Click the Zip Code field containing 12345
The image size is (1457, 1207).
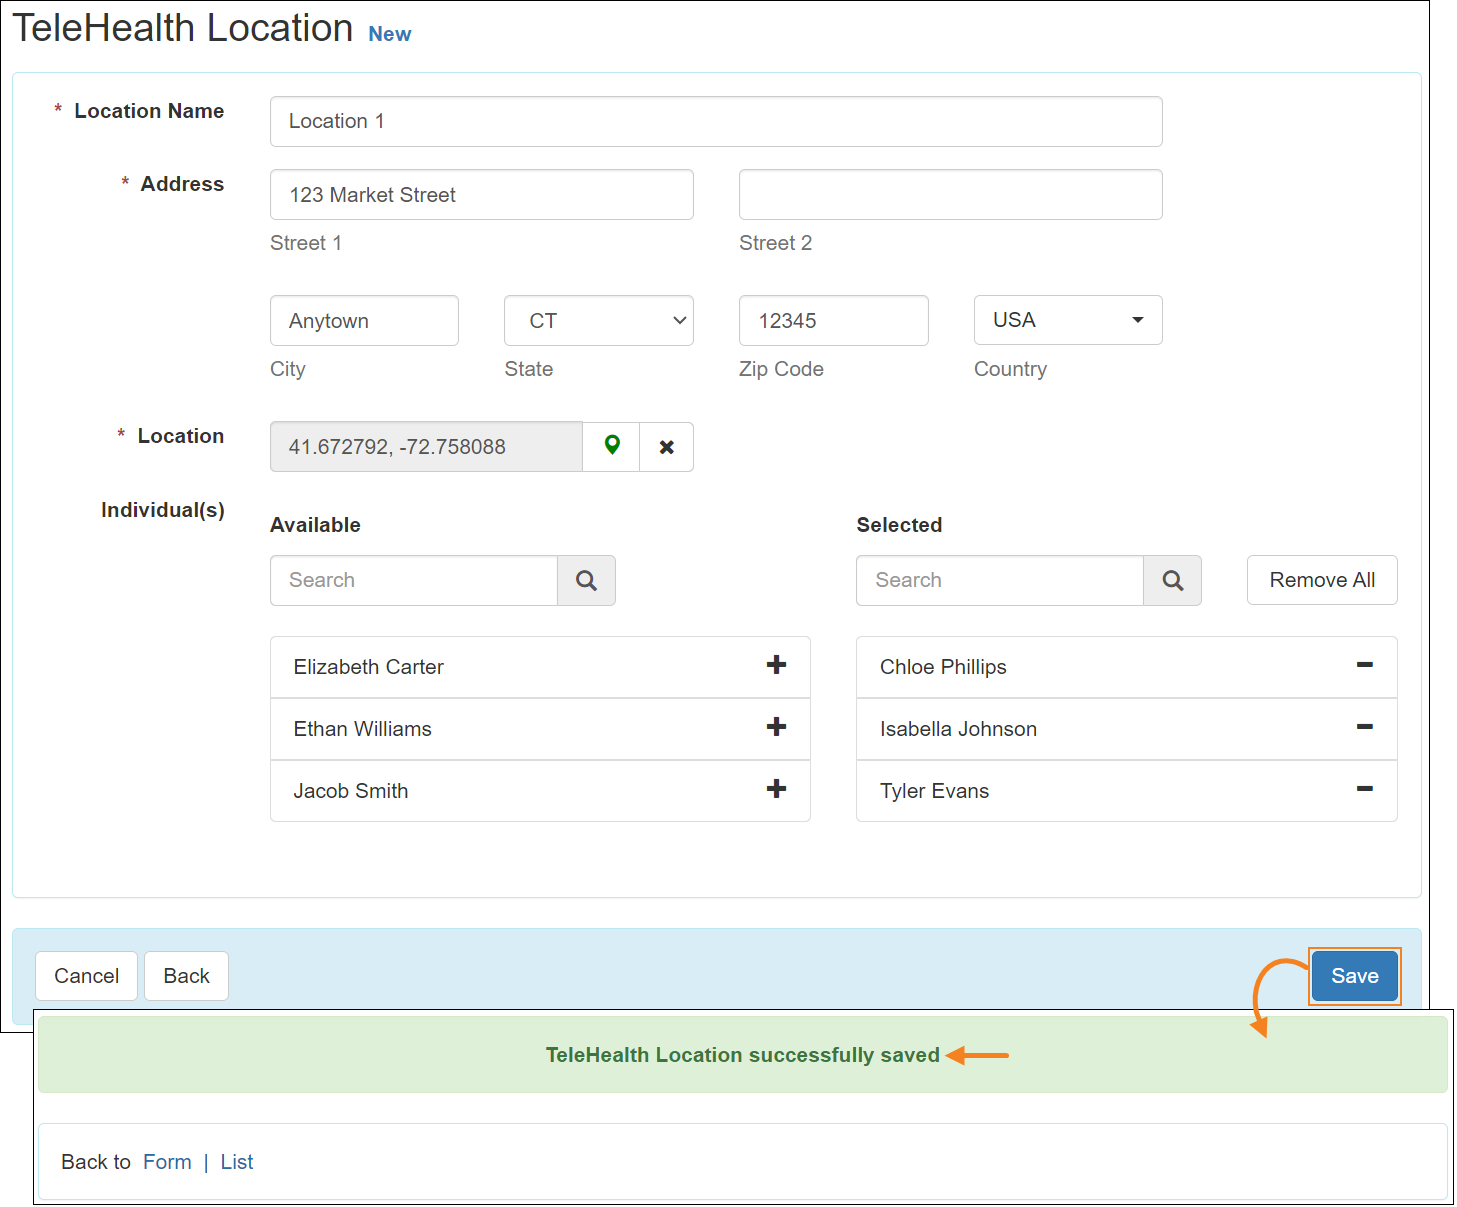point(834,320)
